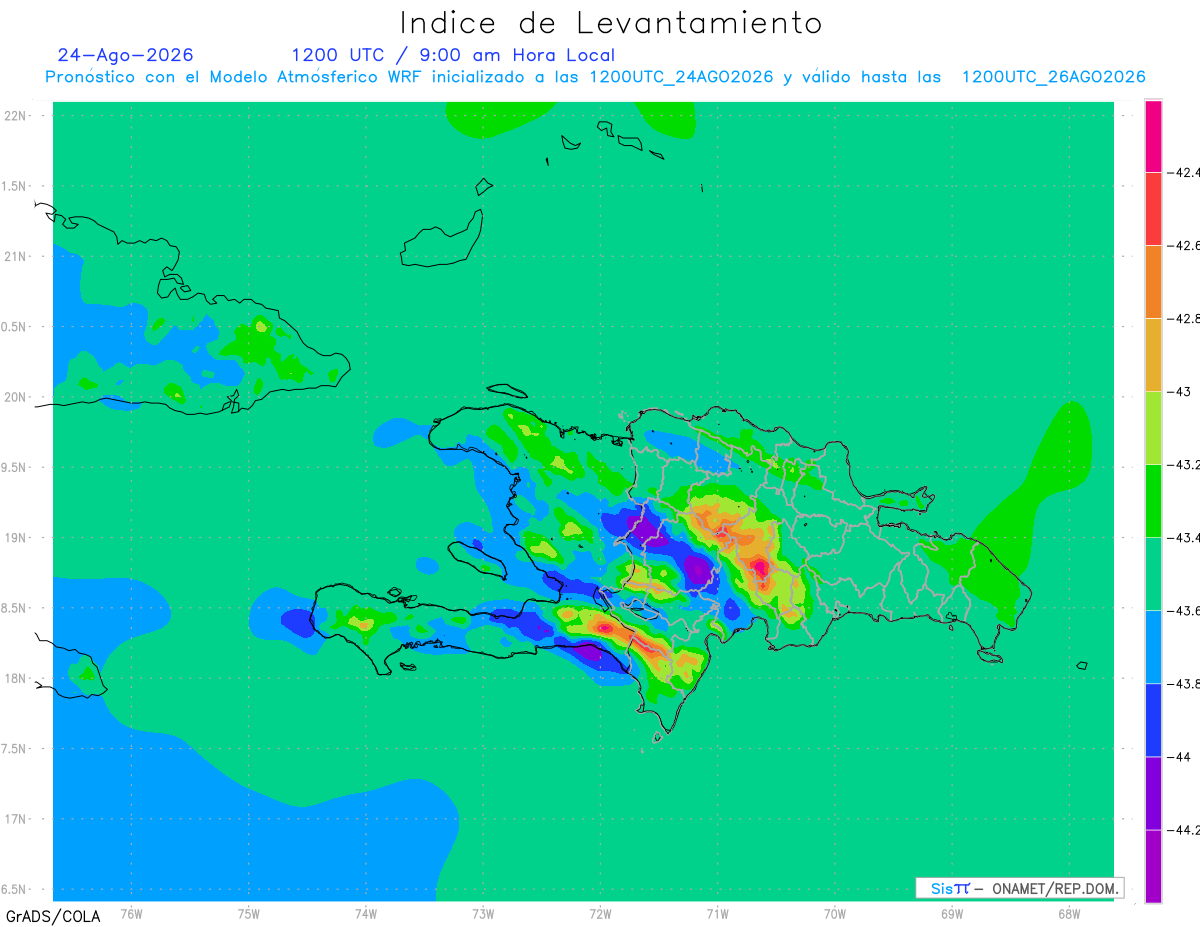Click the "Pronóstico con el Modelo Atmosférico WRF" line
Viewport: 1200px width, 927px height.
coord(595,77)
